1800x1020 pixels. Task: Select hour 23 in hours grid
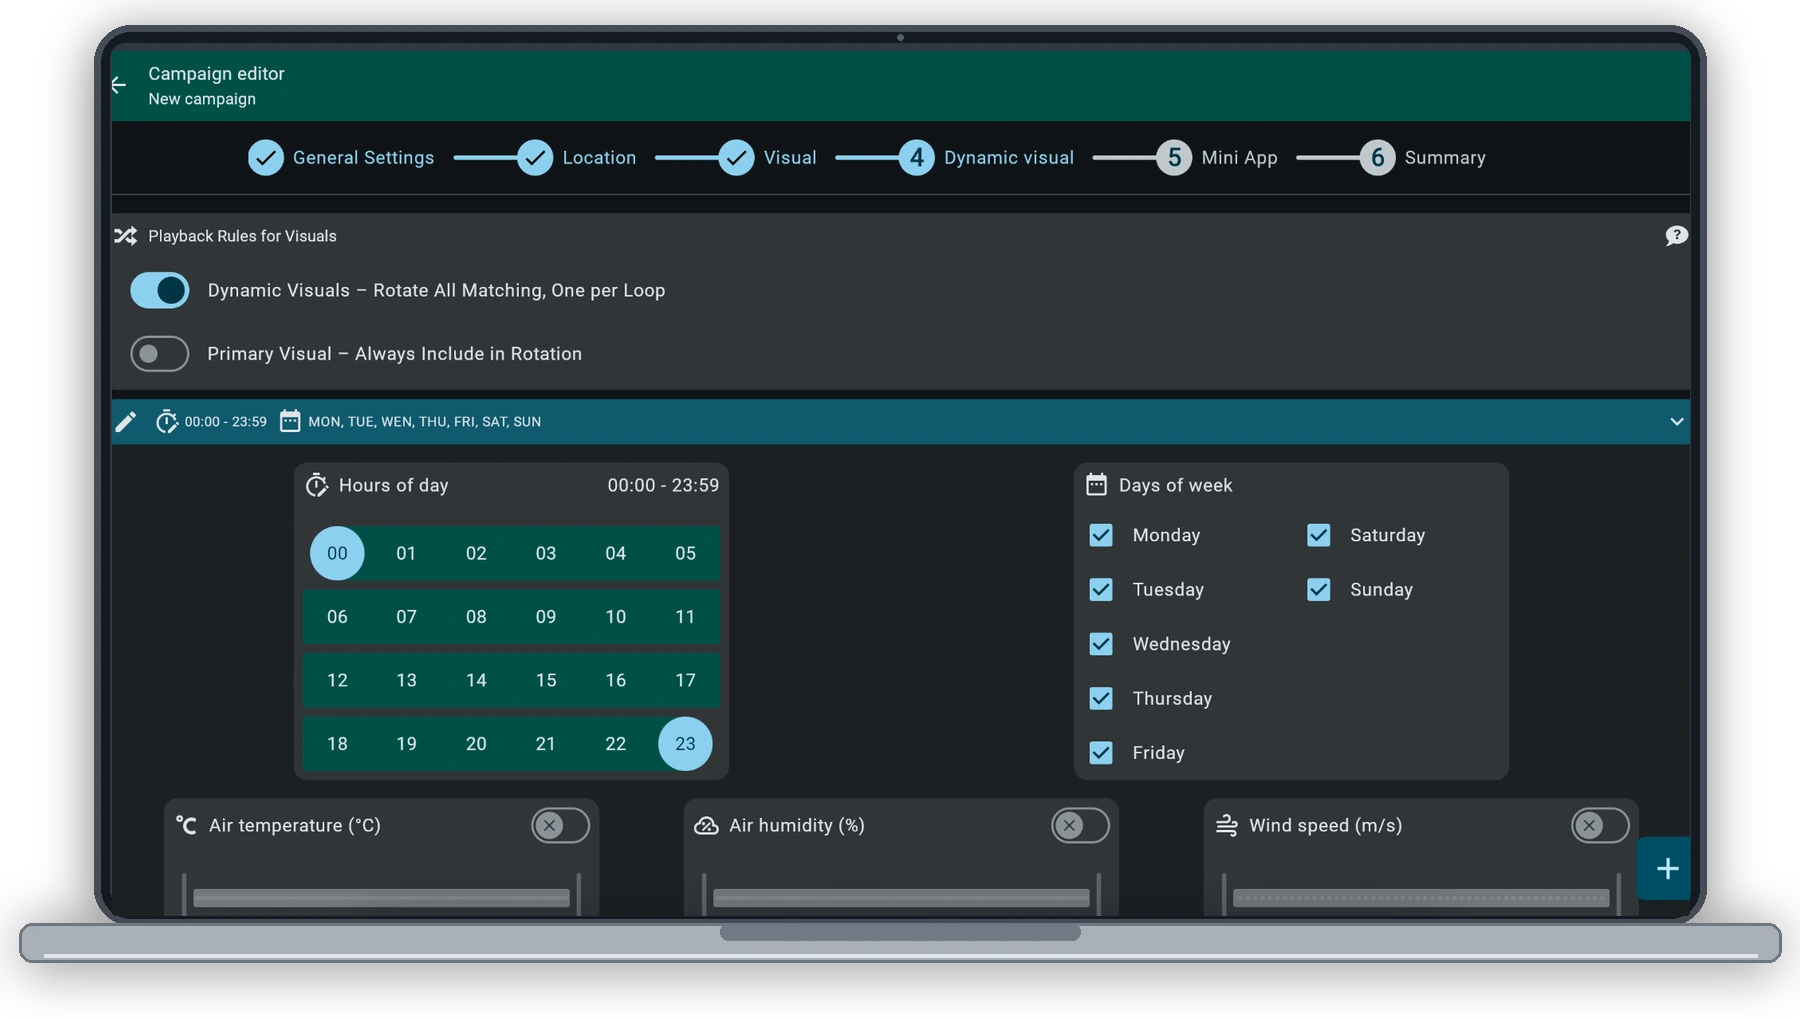[685, 744]
